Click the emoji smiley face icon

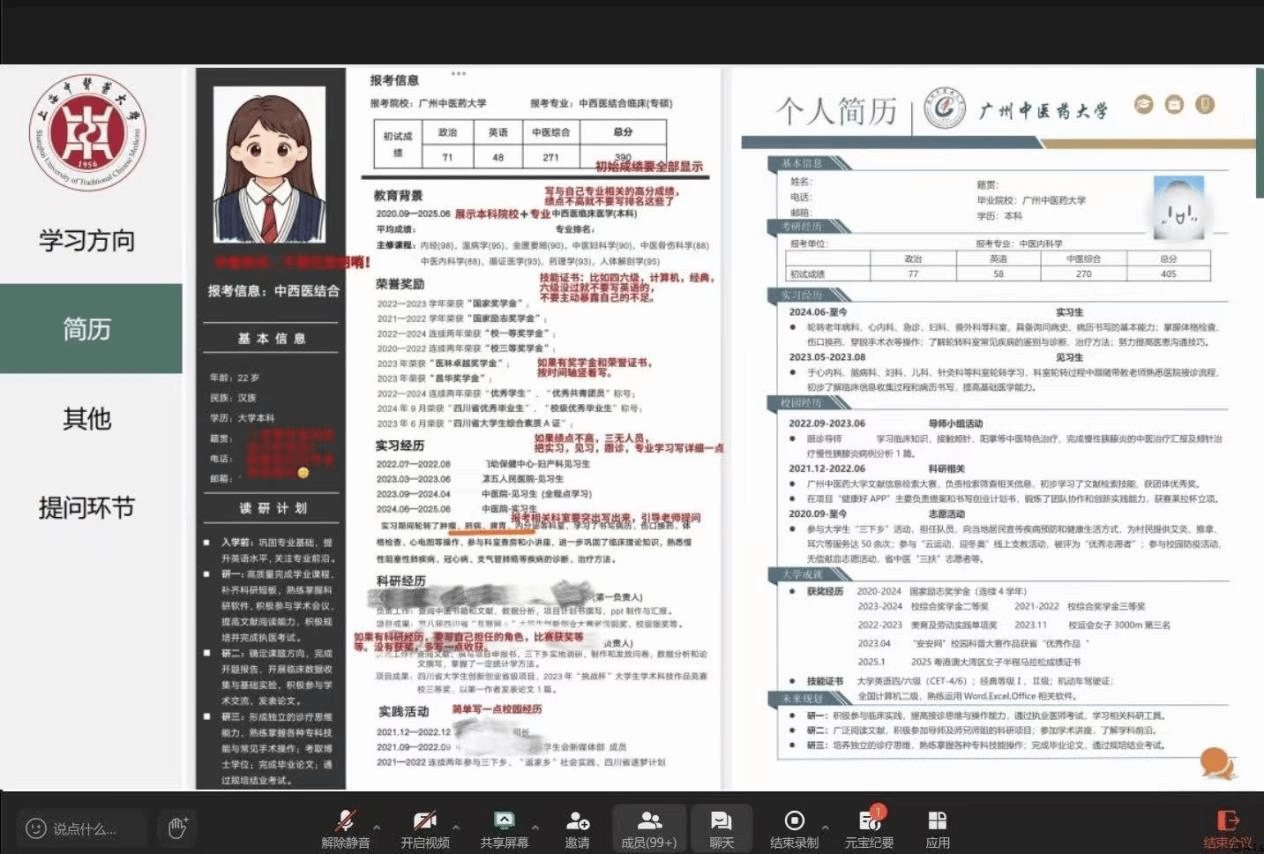[x=36, y=828]
